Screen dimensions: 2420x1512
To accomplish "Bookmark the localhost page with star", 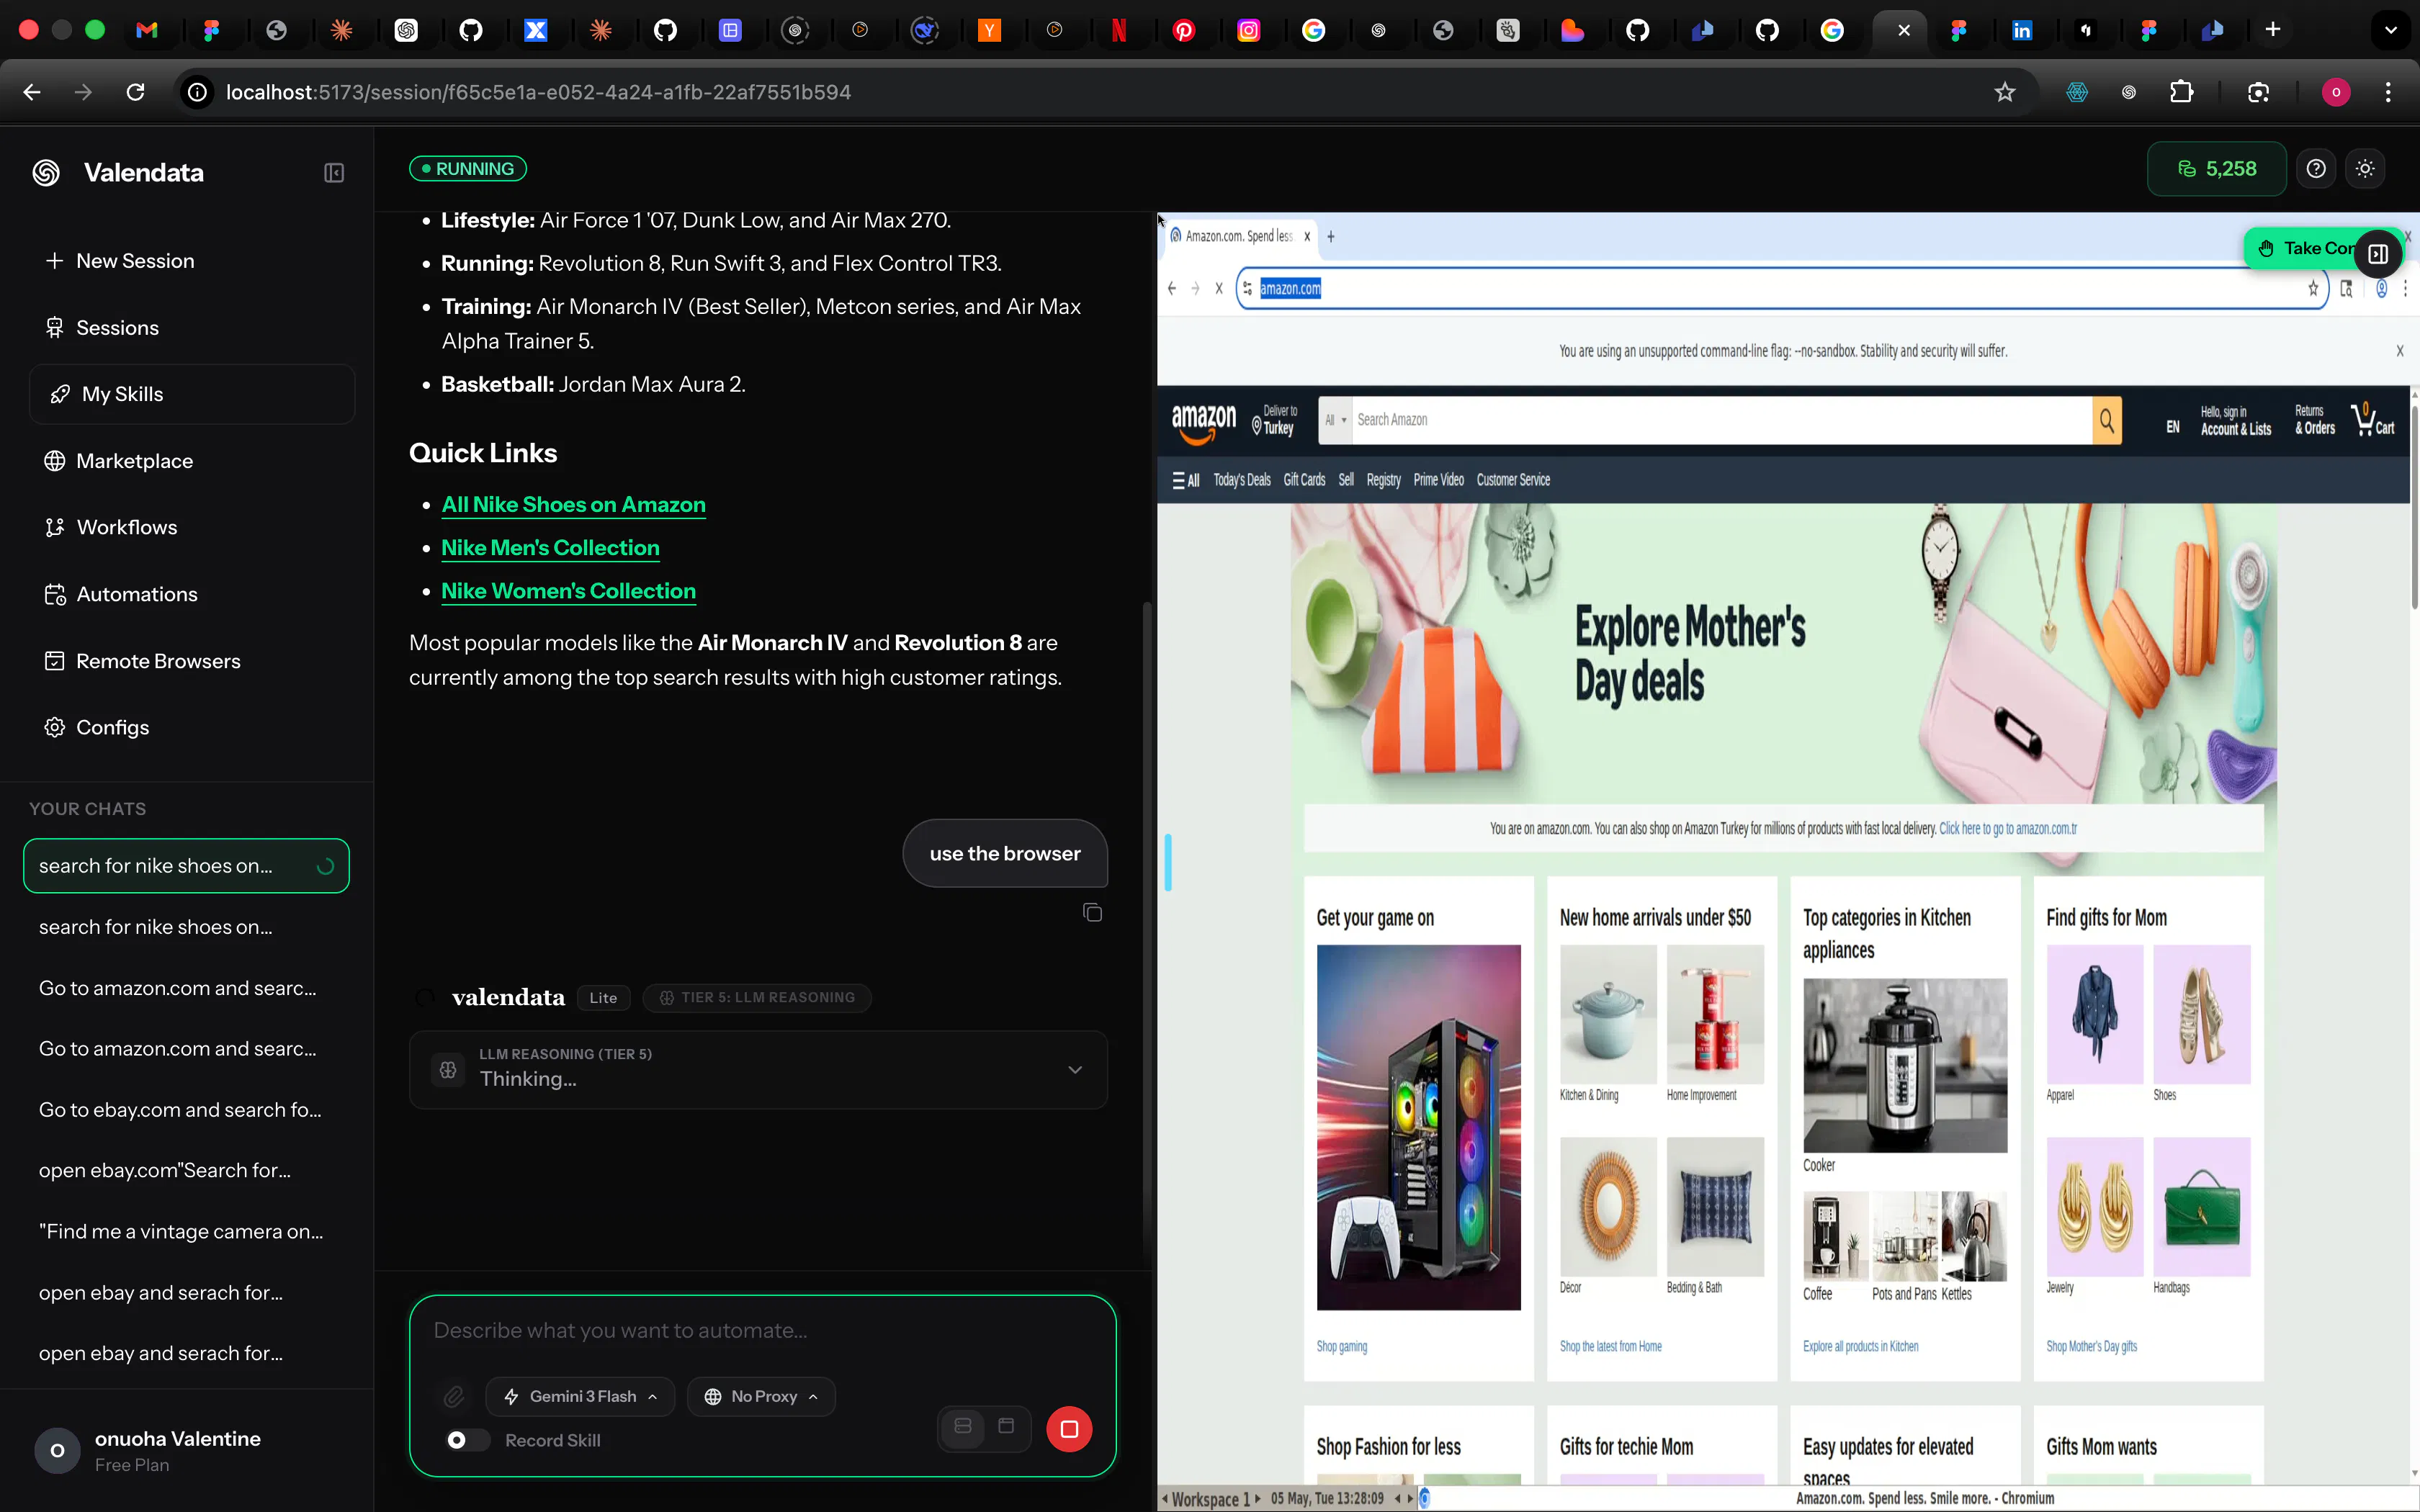I will tap(2004, 92).
